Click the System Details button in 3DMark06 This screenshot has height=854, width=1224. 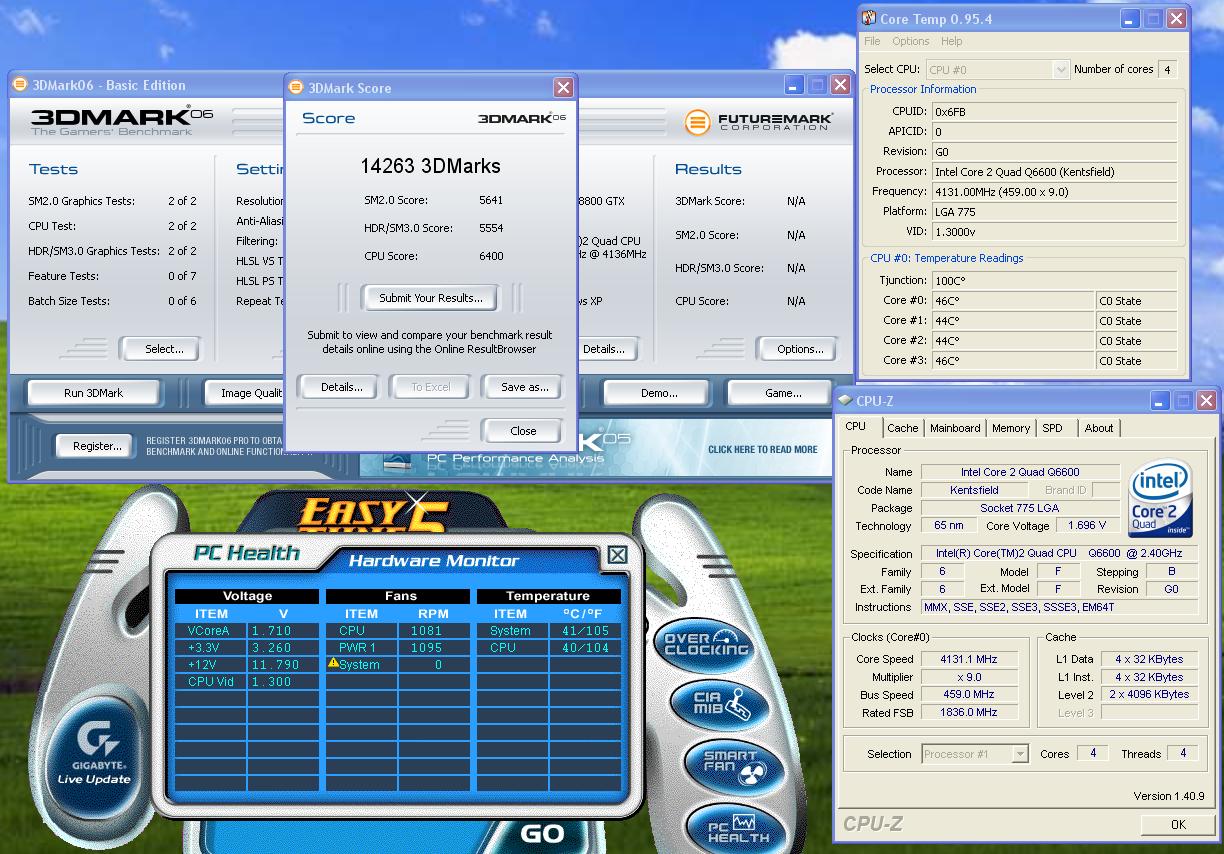(606, 349)
